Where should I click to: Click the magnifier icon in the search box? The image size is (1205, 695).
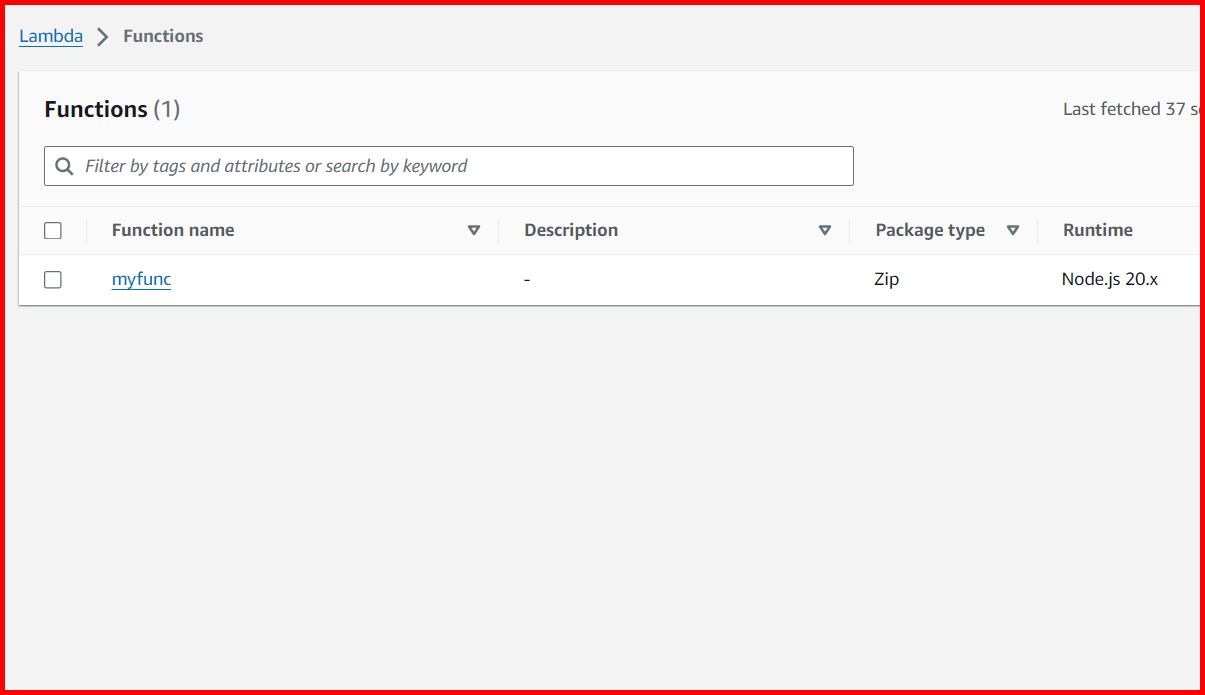point(65,165)
